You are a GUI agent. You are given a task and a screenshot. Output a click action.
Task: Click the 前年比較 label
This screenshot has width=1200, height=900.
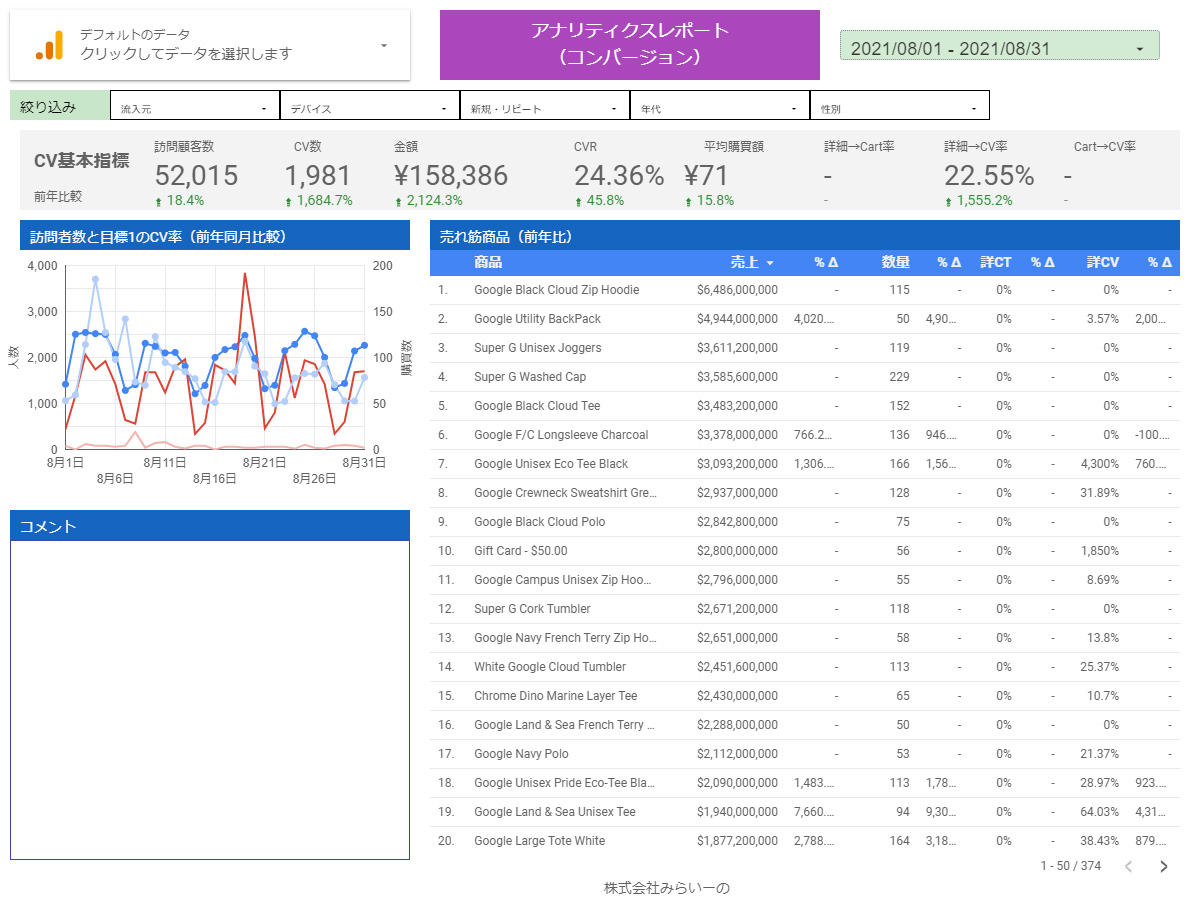(x=58, y=197)
